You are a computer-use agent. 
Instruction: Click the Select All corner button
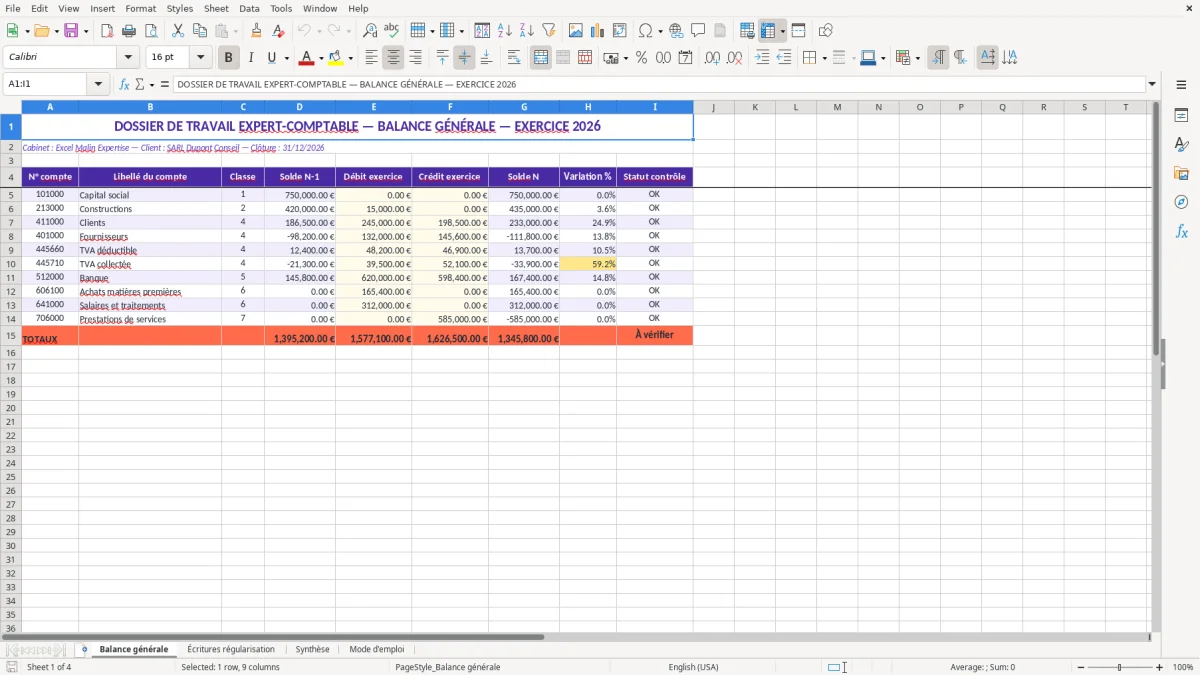[10, 107]
